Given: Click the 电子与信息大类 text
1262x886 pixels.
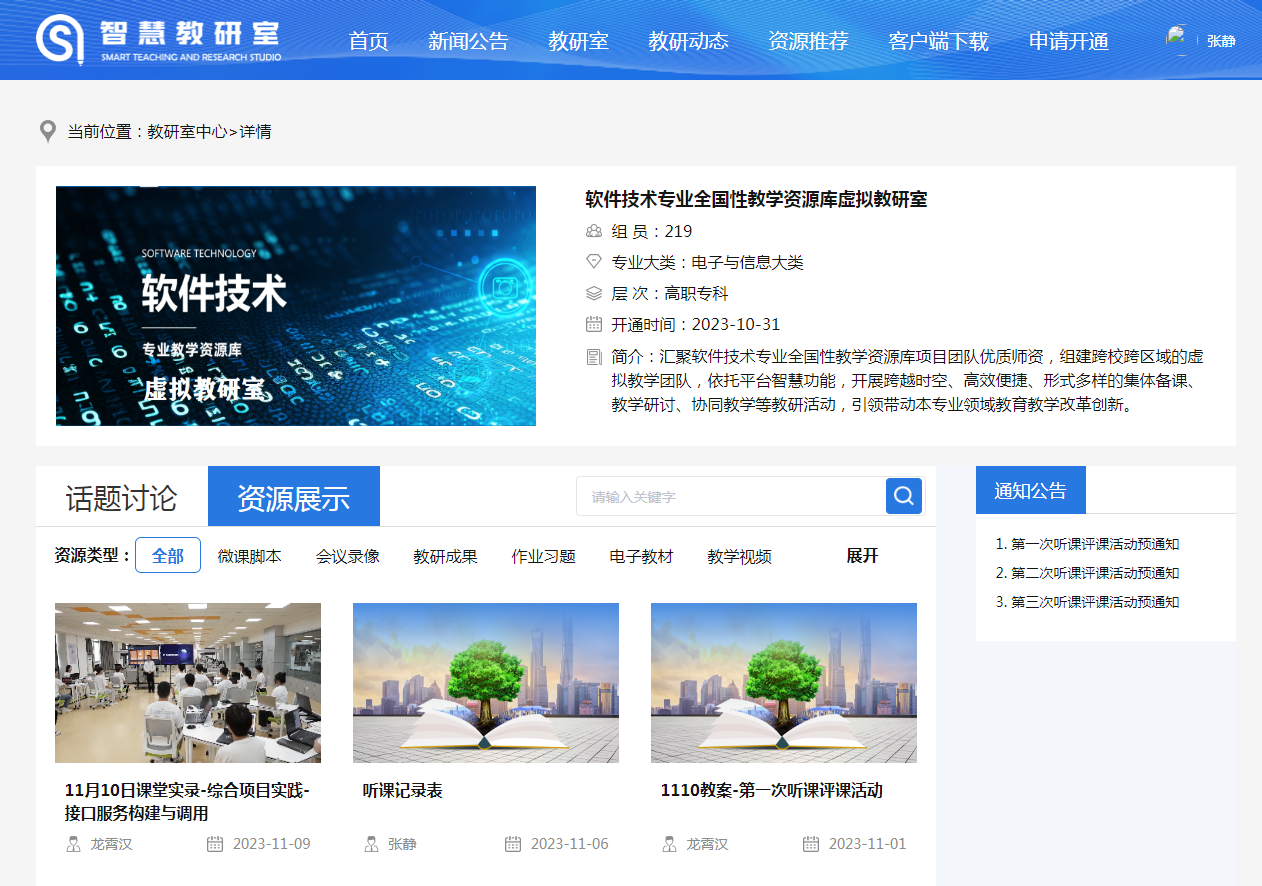Looking at the screenshot, I should point(748,262).
